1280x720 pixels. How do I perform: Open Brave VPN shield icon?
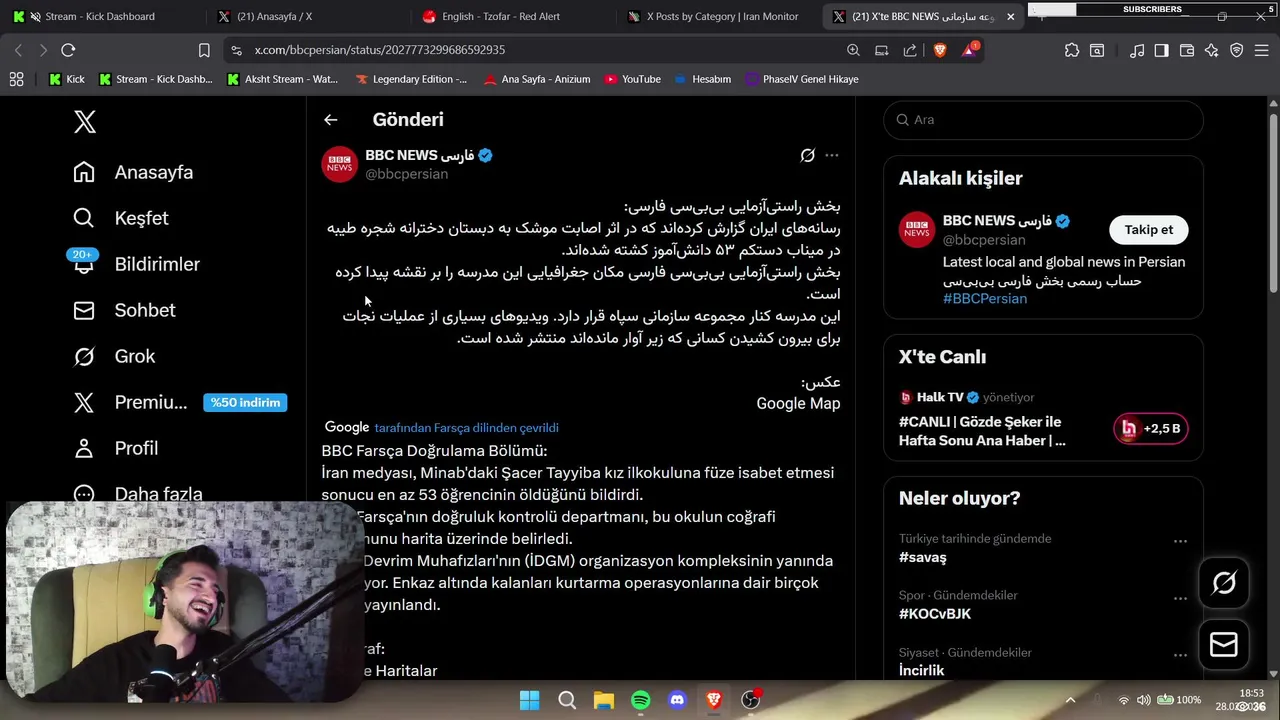pos(1237,50)
